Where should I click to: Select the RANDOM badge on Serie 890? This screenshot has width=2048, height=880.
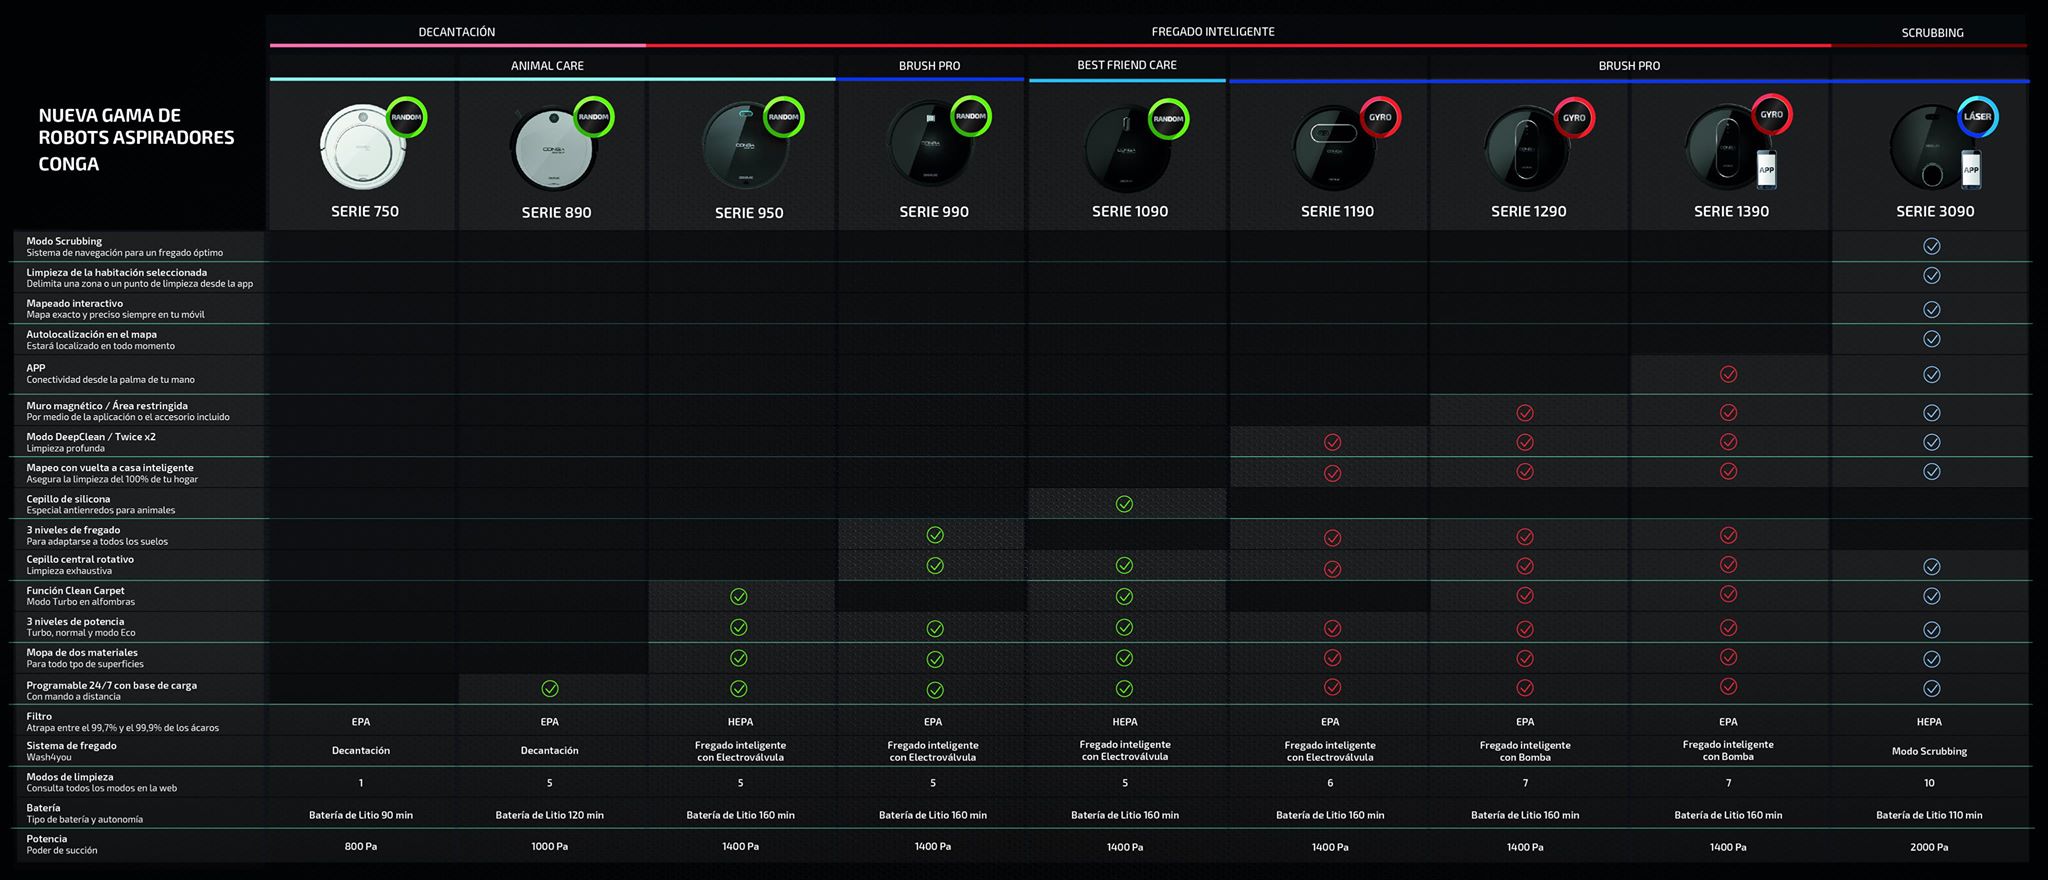(x=593, y=117)
